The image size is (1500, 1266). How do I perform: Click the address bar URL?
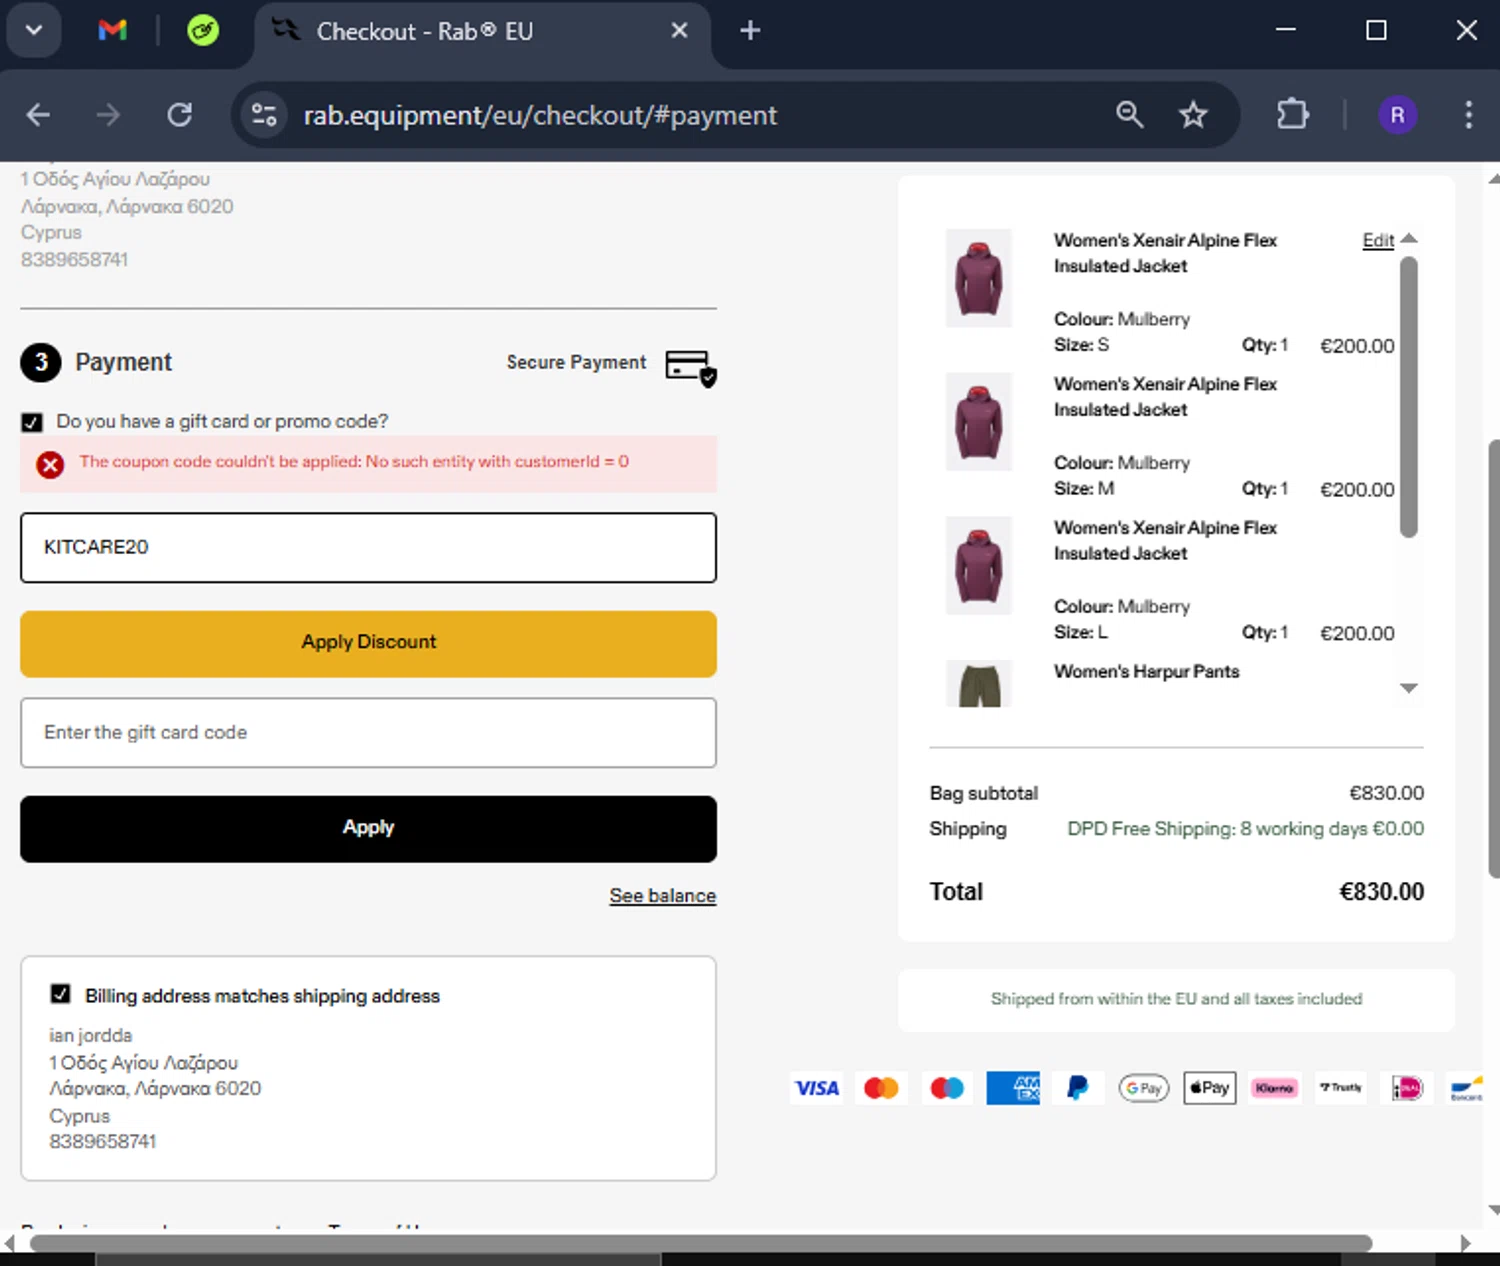point(540,115)
